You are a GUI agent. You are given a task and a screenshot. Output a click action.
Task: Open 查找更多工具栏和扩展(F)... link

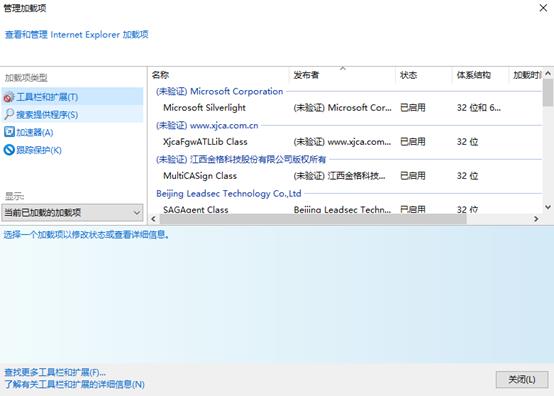(x=55, y=372)
